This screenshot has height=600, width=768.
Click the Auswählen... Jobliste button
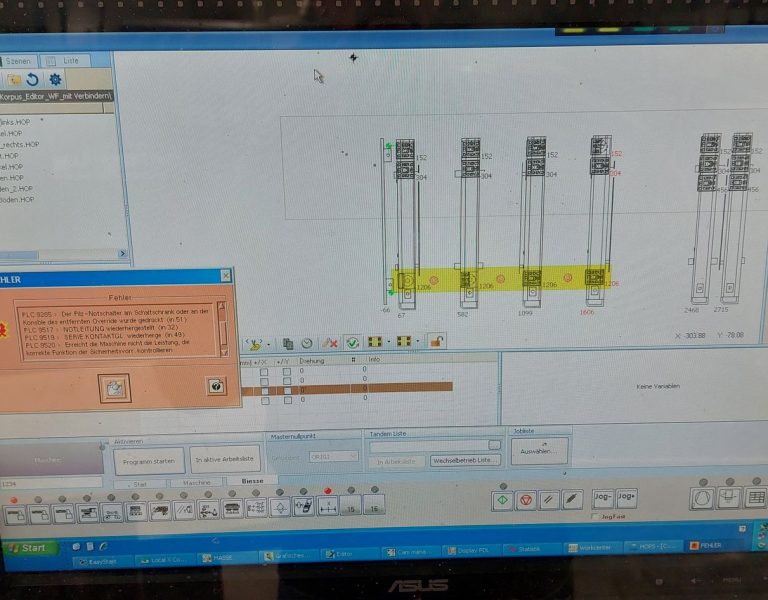(x=539, y=451)
